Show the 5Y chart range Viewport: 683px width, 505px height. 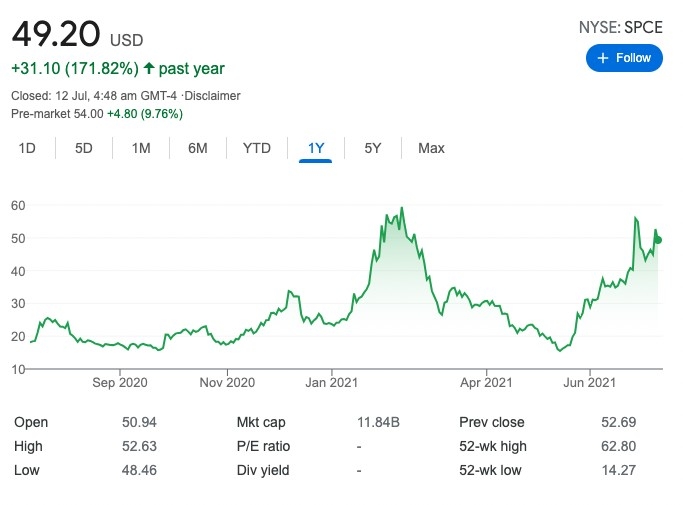pos(373,148)
